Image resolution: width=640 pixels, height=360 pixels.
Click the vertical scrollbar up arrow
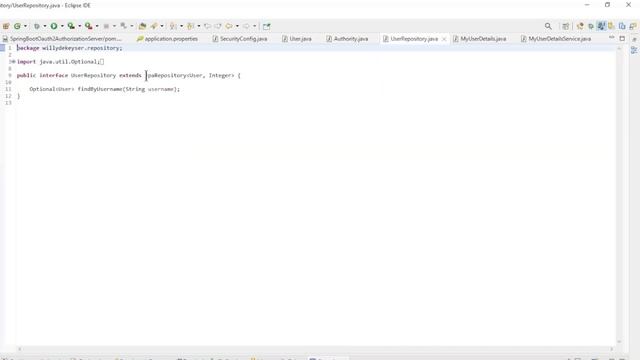[x=619, y=48]
